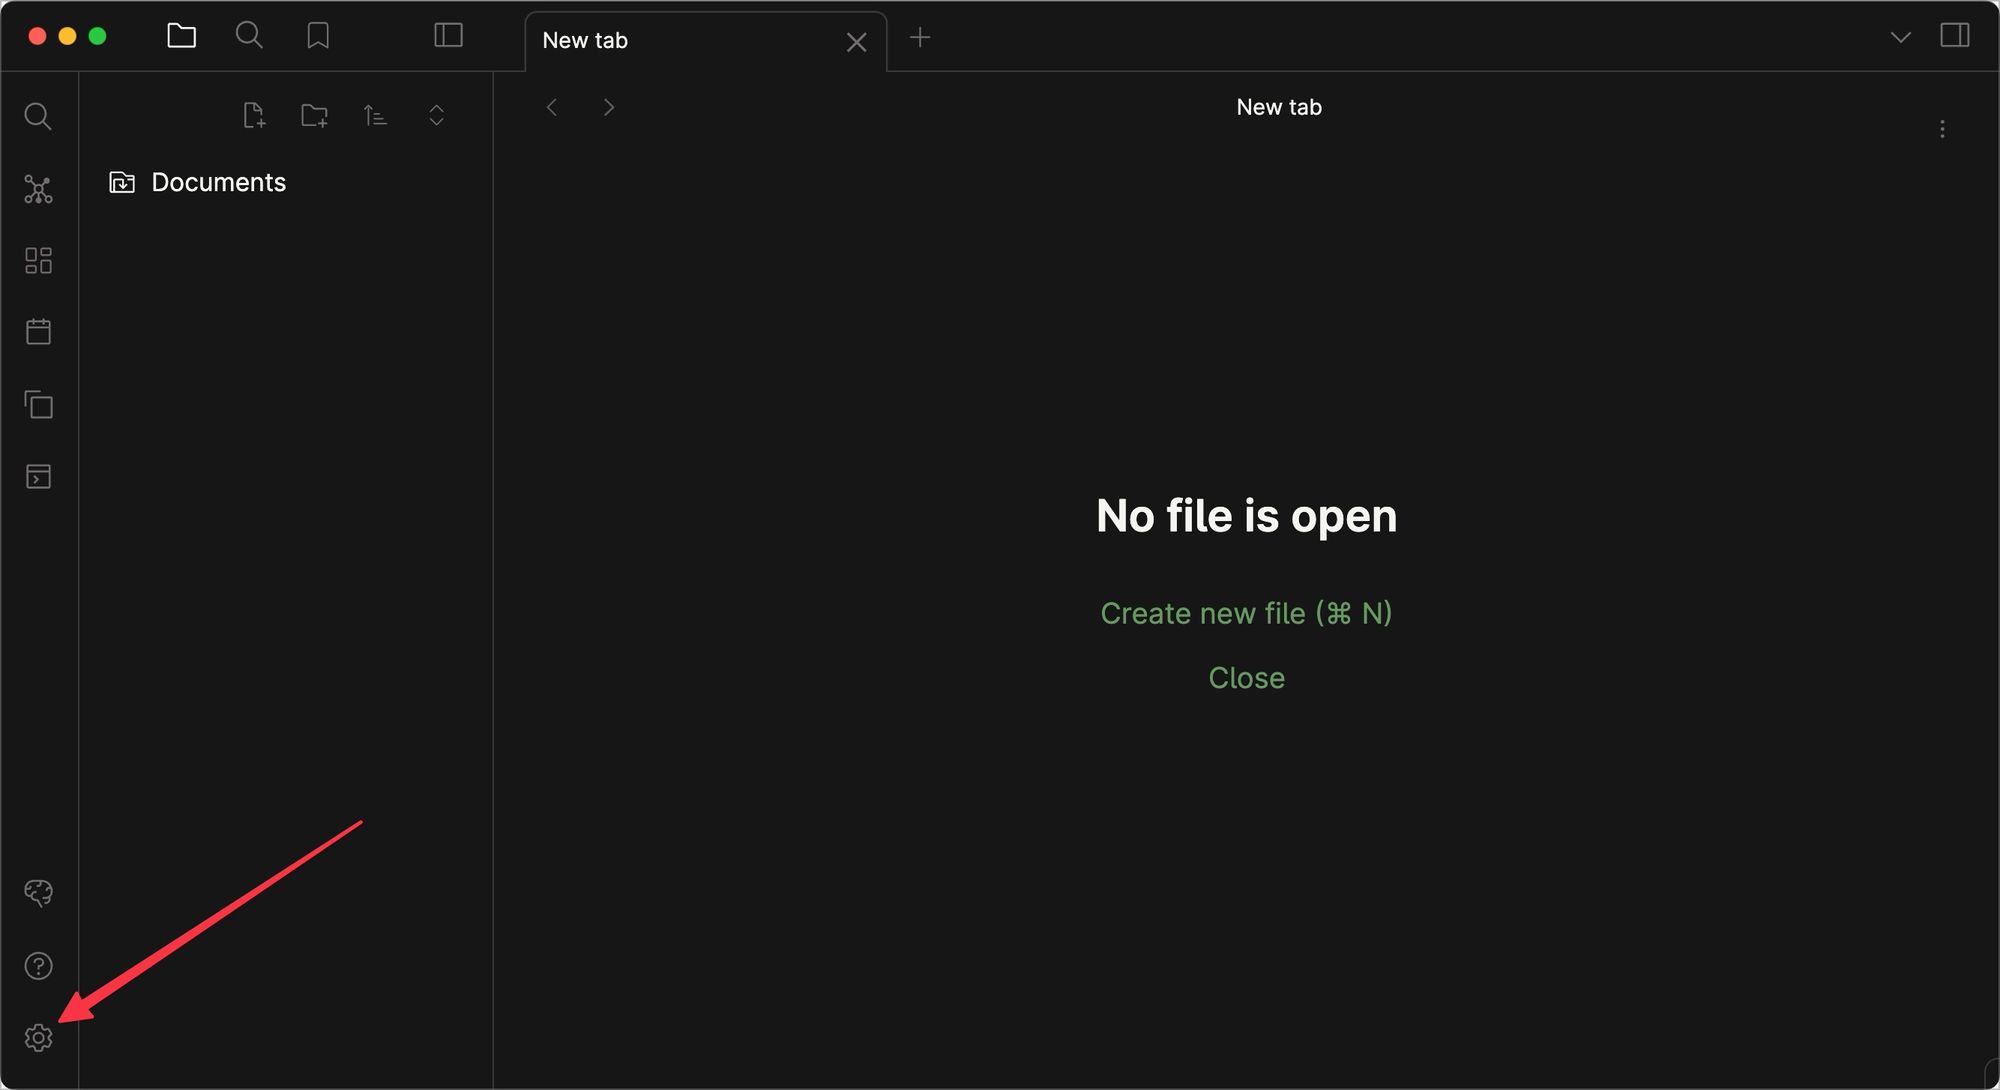Create a new note in the sidebar
This screenshot has height=1090, width=2000.
(254, 115)
